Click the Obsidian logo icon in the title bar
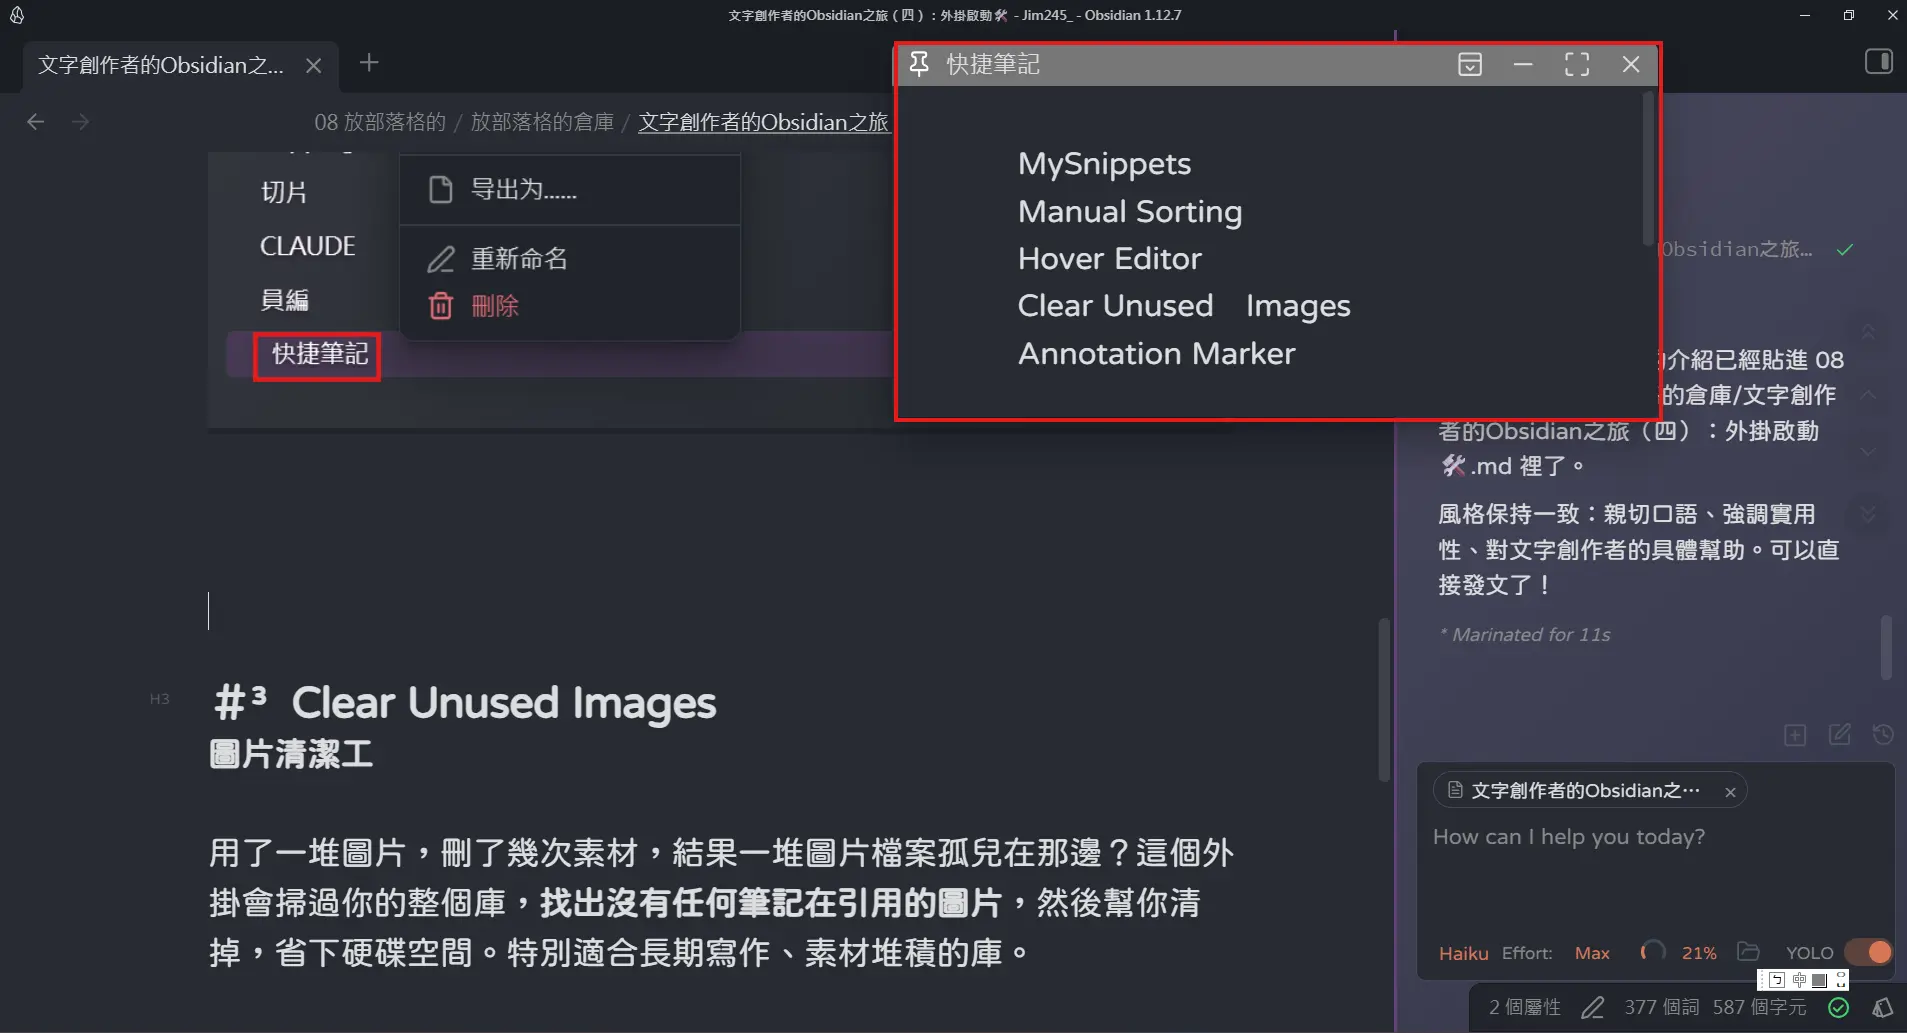The image size is (1907, 1033). tap(17, 15)
